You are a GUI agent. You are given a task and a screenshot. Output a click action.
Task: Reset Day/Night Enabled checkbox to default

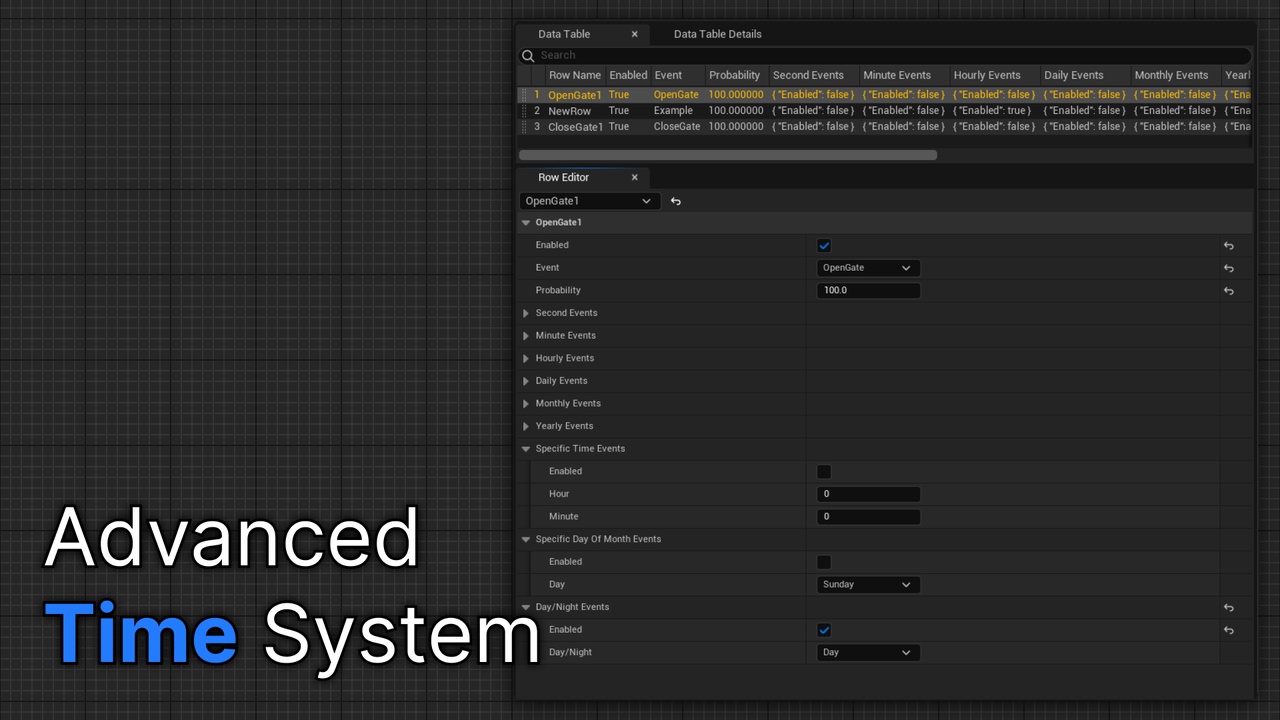pyautogui.click(x=1229, y=630)
